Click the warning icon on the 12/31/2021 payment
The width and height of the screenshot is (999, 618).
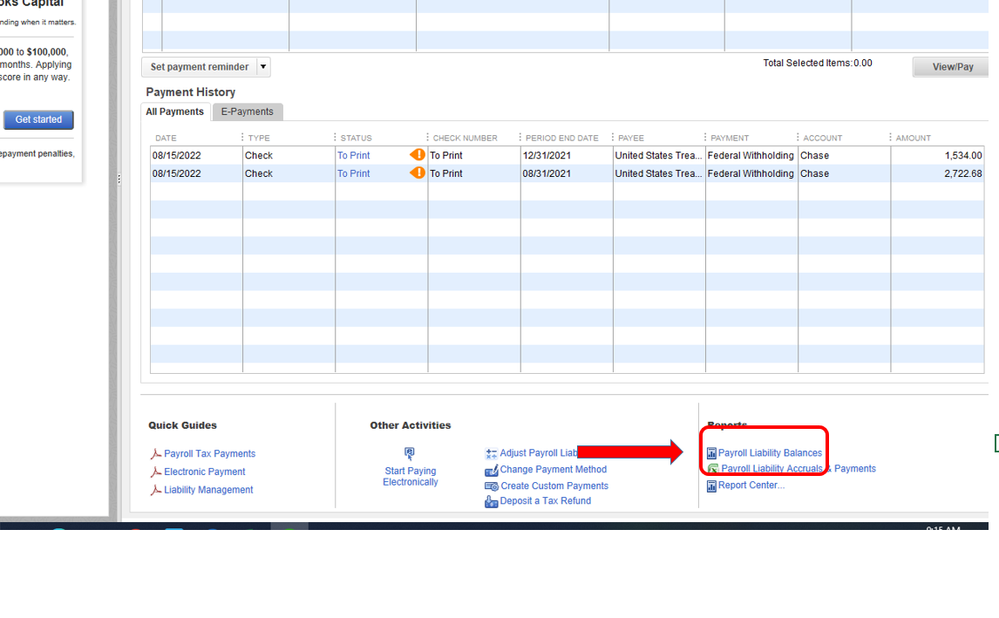[417, 155]
